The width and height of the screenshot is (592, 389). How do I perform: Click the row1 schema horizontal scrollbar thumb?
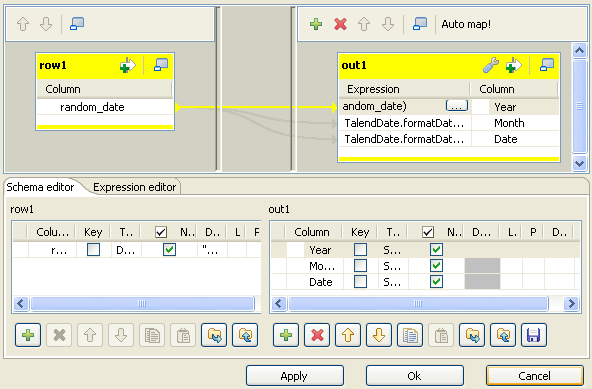pyautogui.click(x=142, y=304)
